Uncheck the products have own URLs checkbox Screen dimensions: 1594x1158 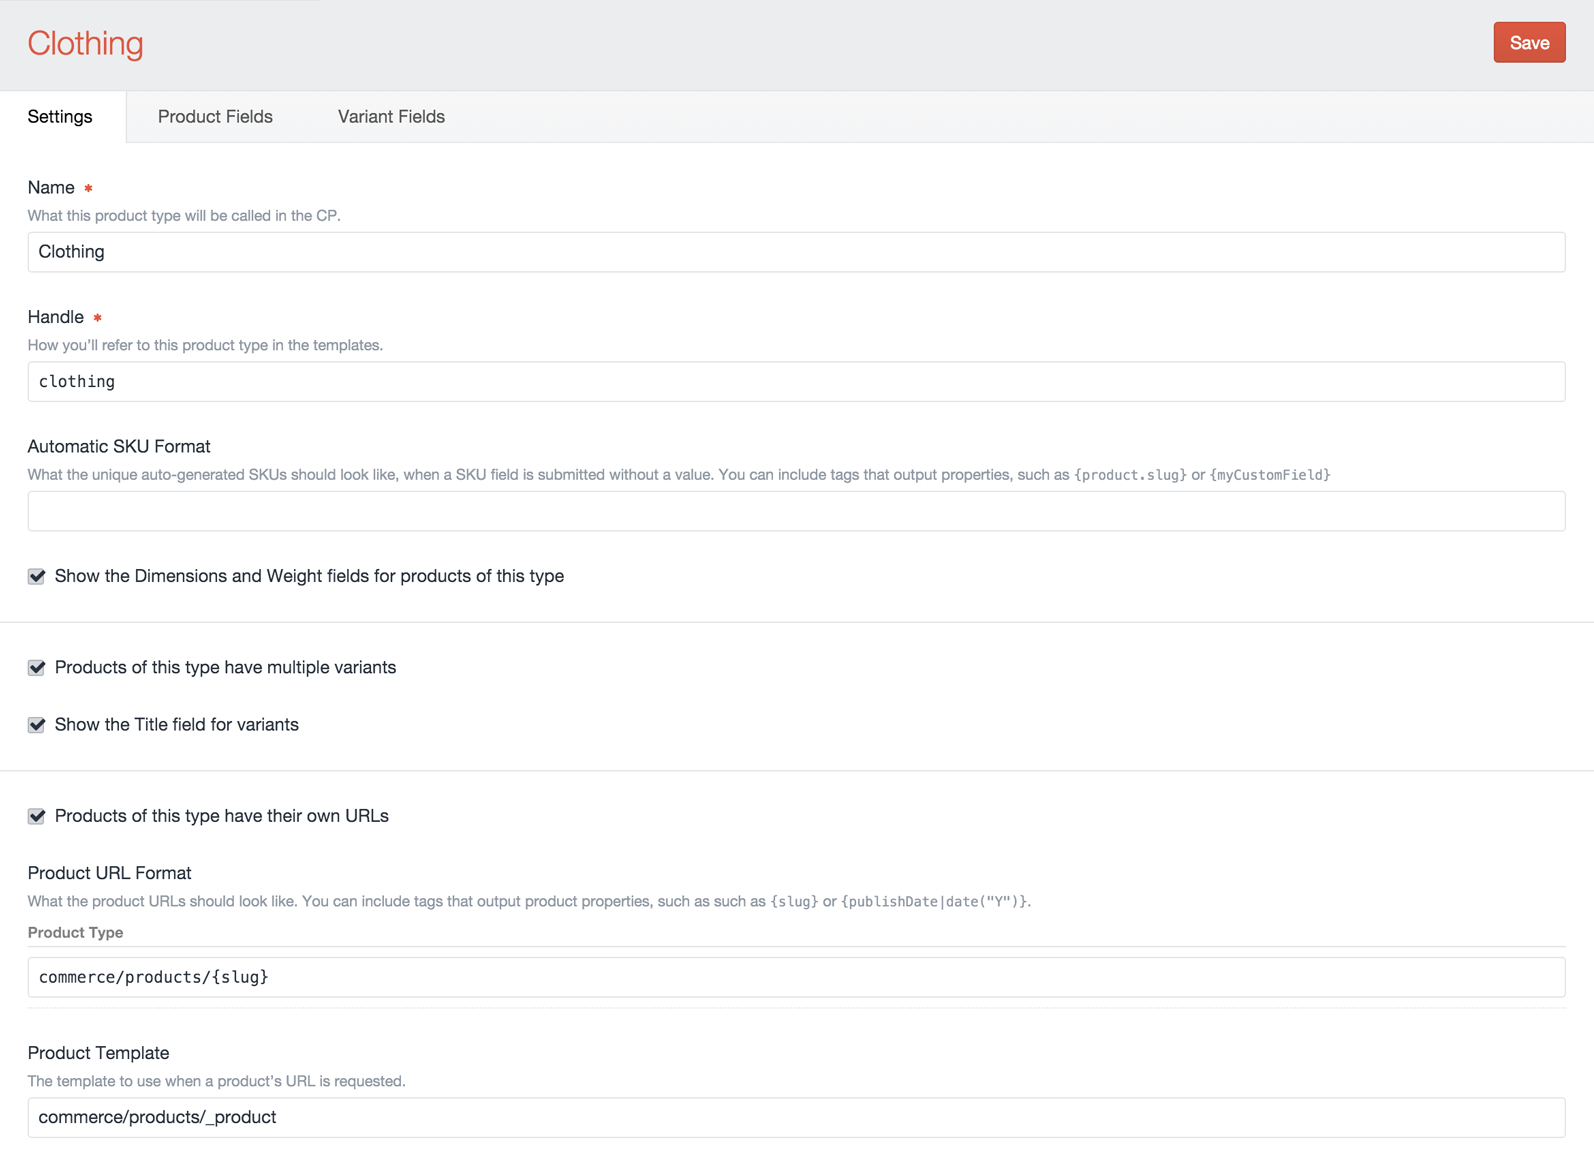(x=37, y=817)
